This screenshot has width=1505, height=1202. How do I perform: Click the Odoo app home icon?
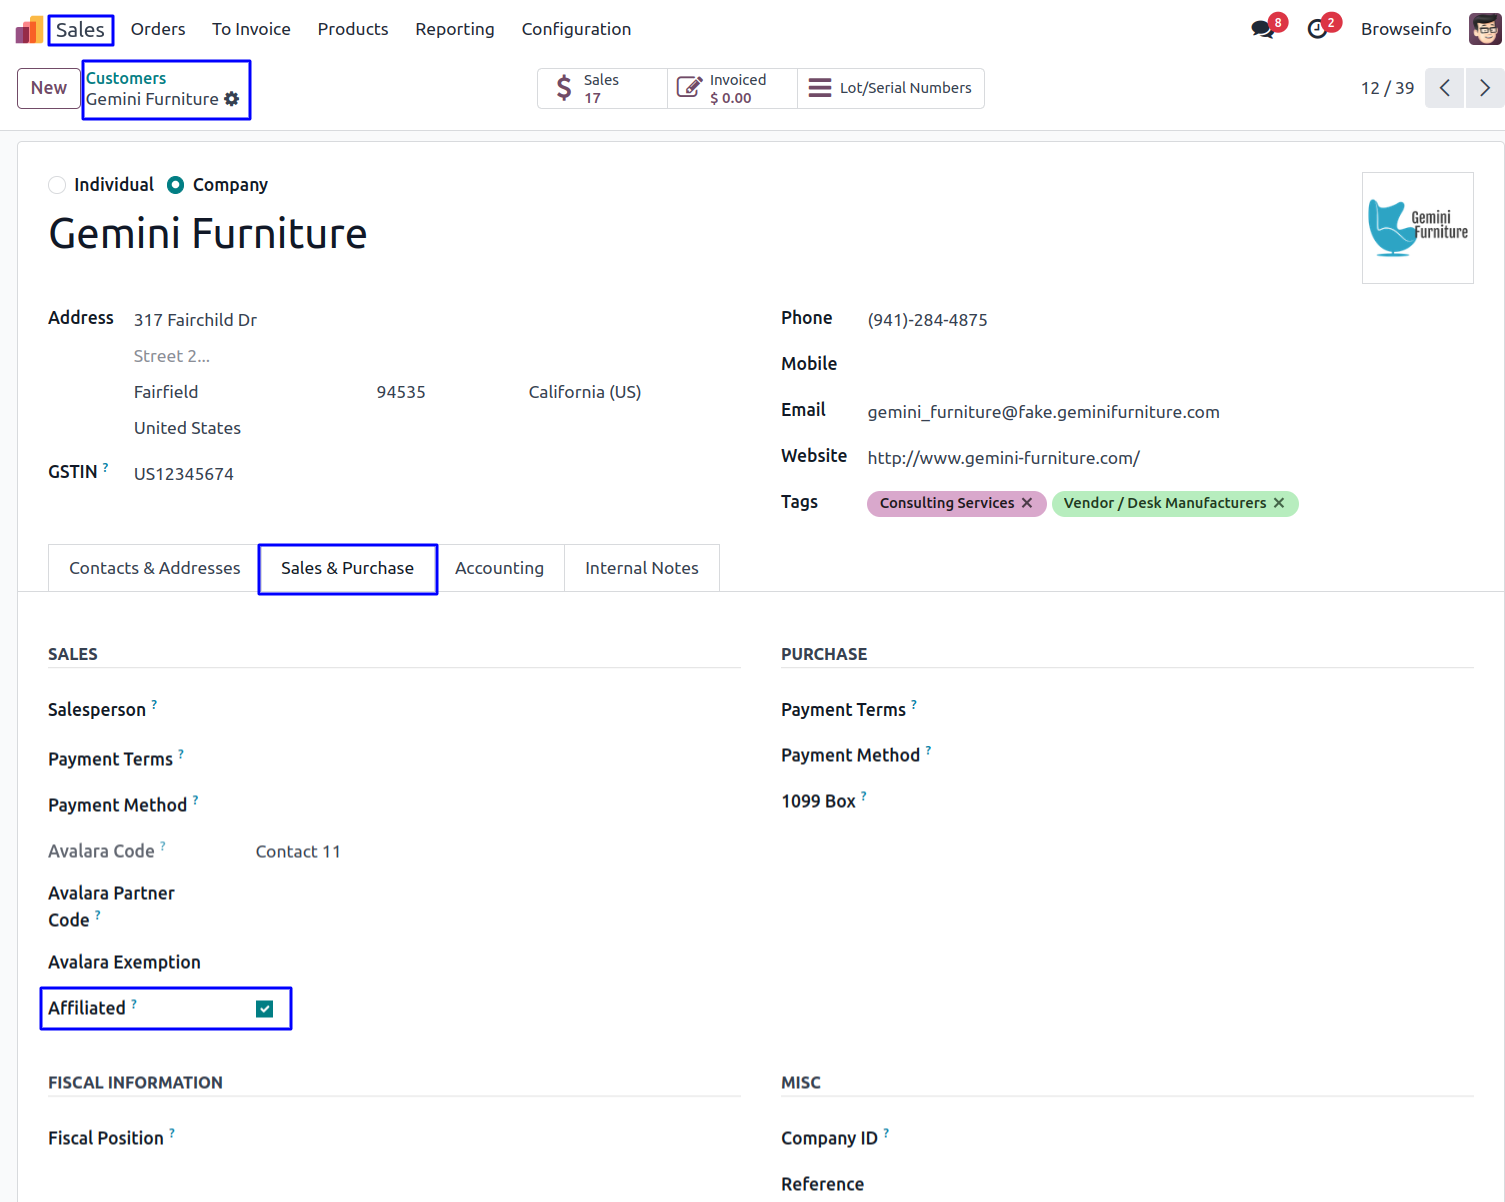[29, 30]
